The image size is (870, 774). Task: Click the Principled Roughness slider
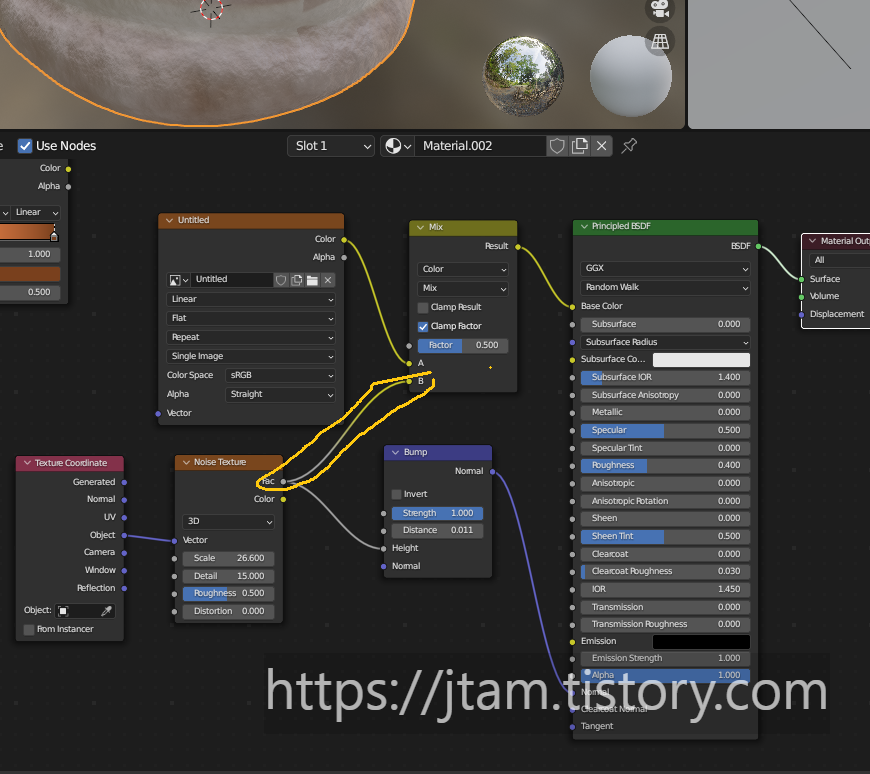coord(665,466)
